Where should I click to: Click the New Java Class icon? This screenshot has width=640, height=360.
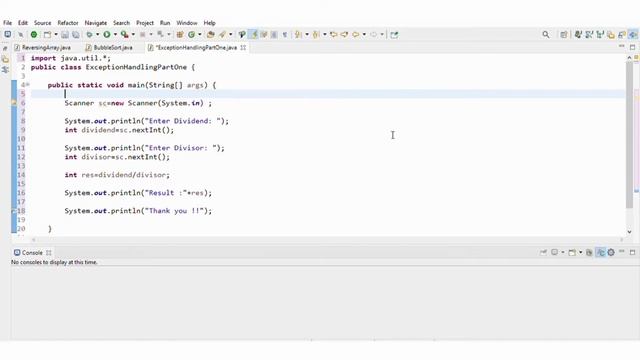point(191,35)
